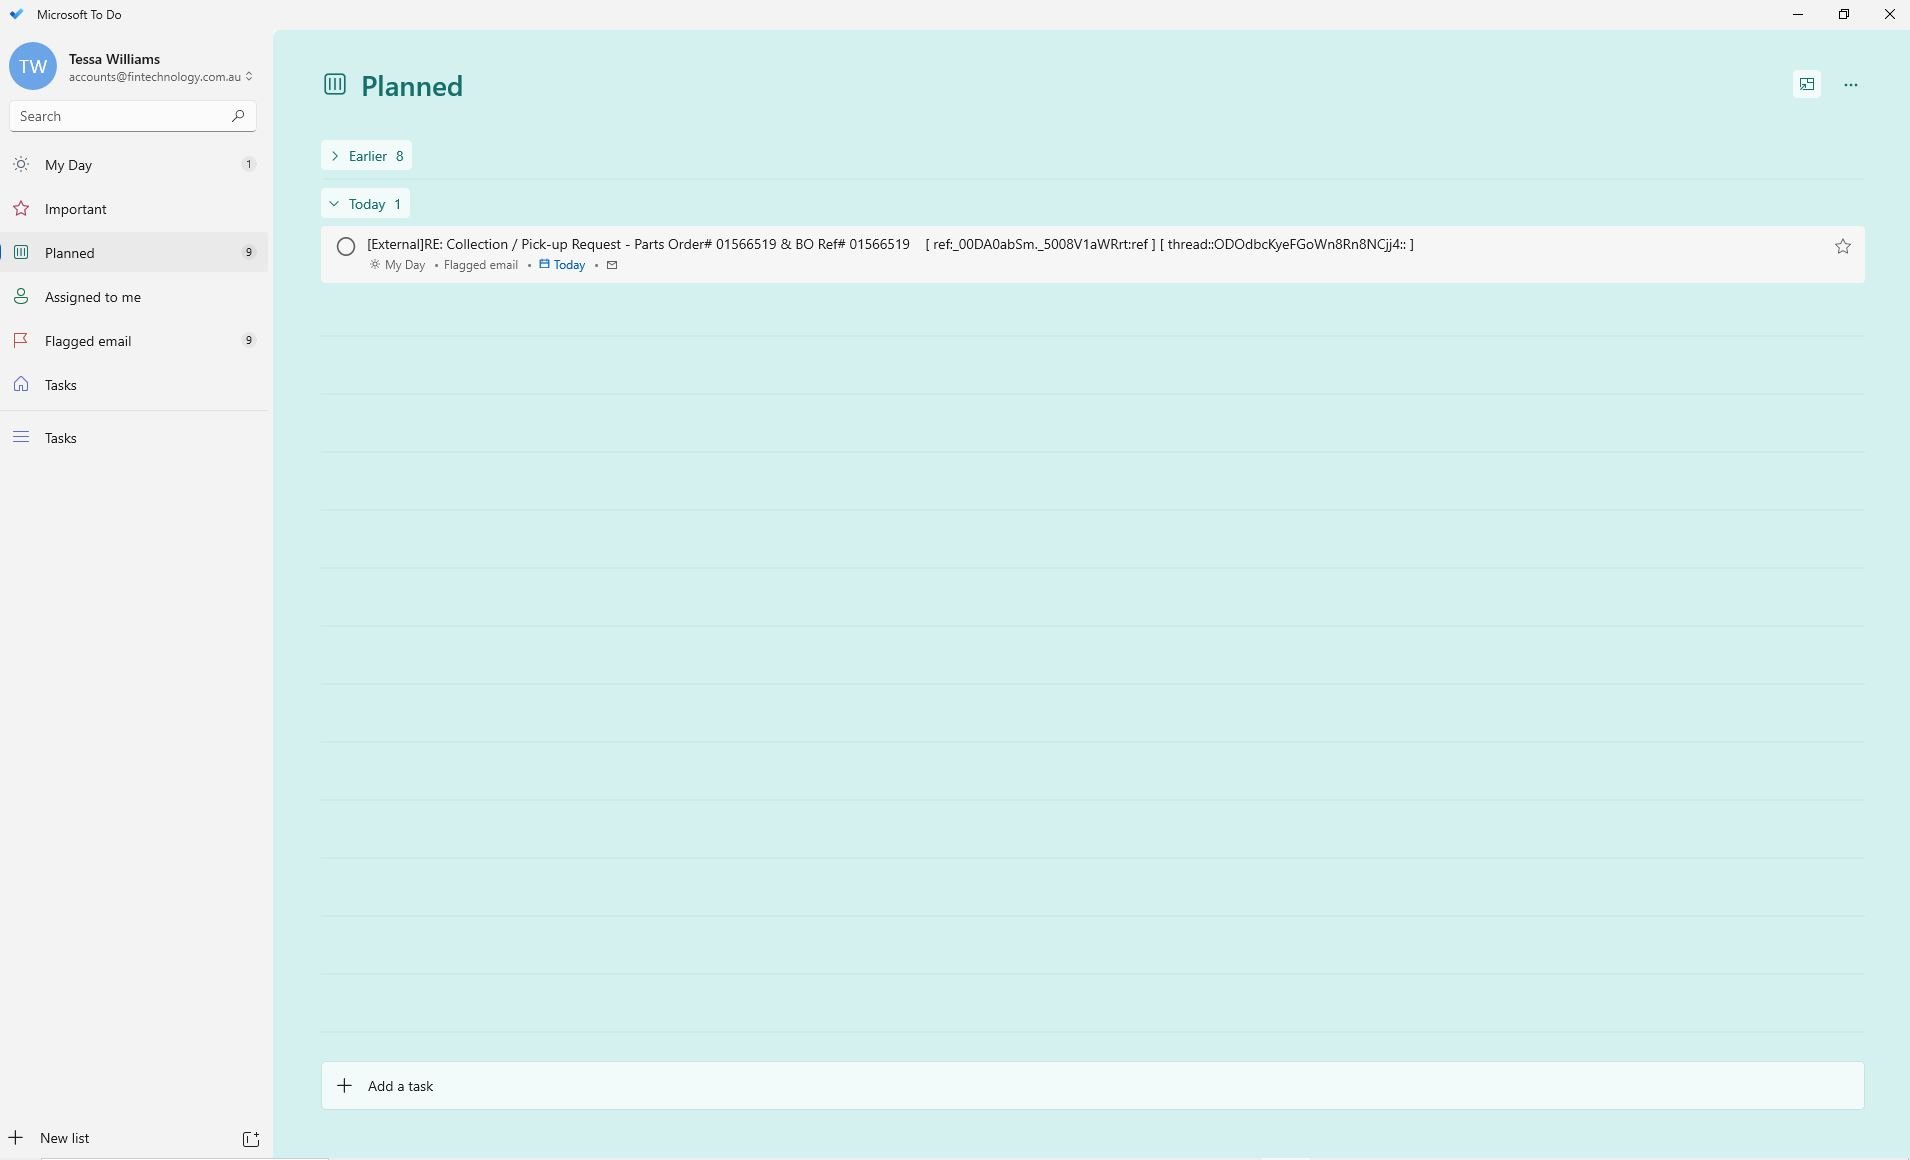Restore down the Microsoft To Do window

click(1844, 15)
